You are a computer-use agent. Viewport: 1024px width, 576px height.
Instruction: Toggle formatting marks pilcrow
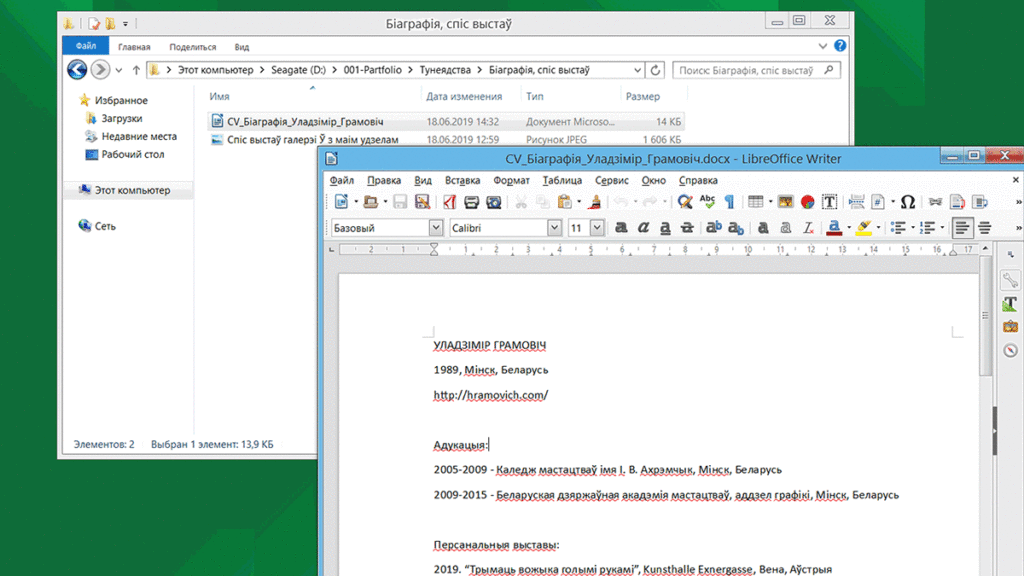tap(729, 202)
